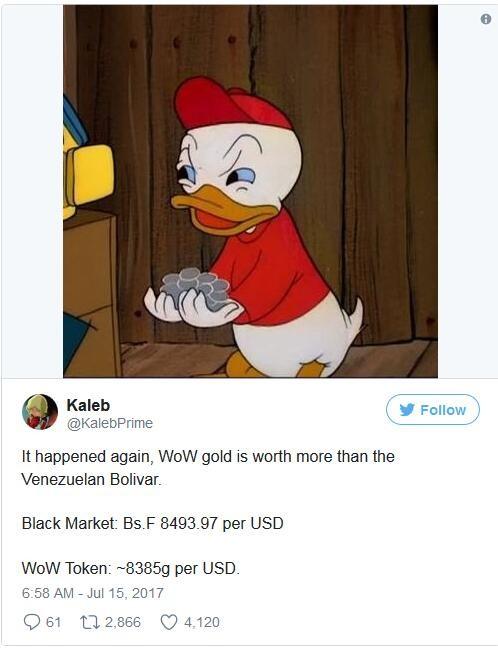This screenshot has width=498, height=649.
Task: Click the Black Market Bs.F rate line
Action: 152,523
